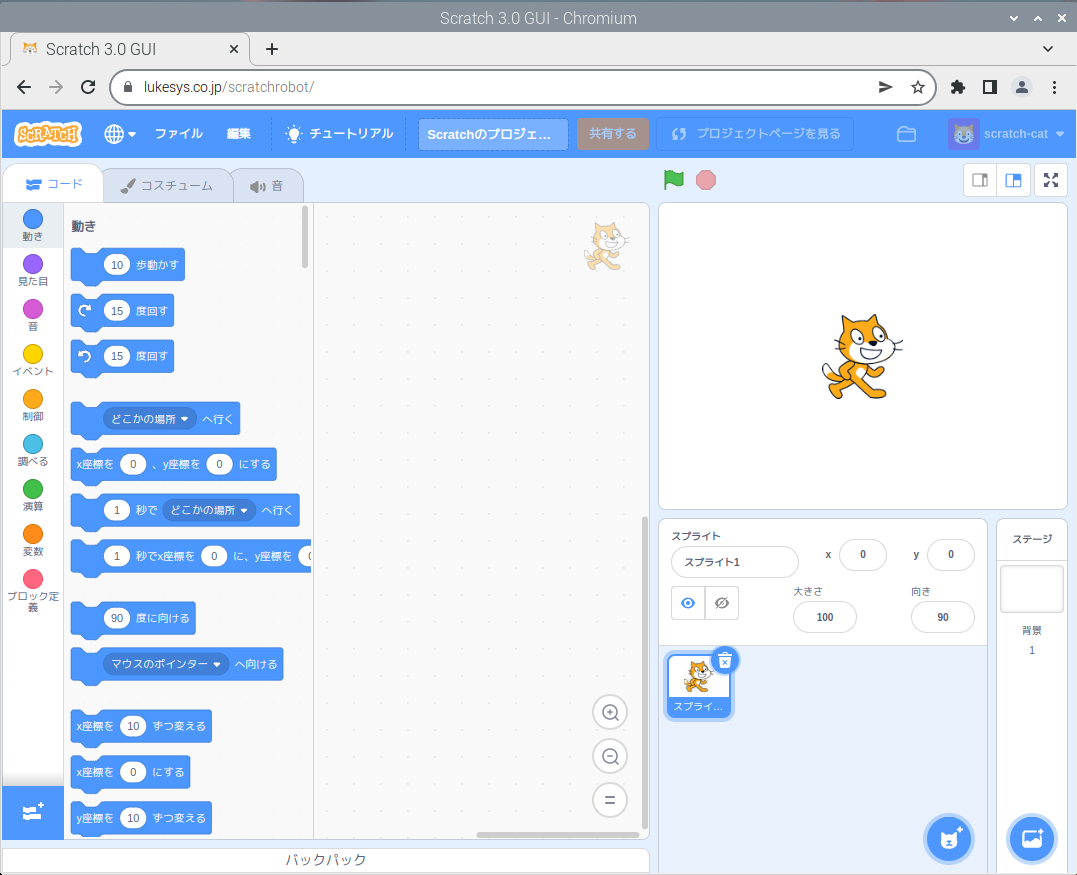Open the choose backdrop button
Viewport: 1077px width, 875px height.
(1032, 839)
